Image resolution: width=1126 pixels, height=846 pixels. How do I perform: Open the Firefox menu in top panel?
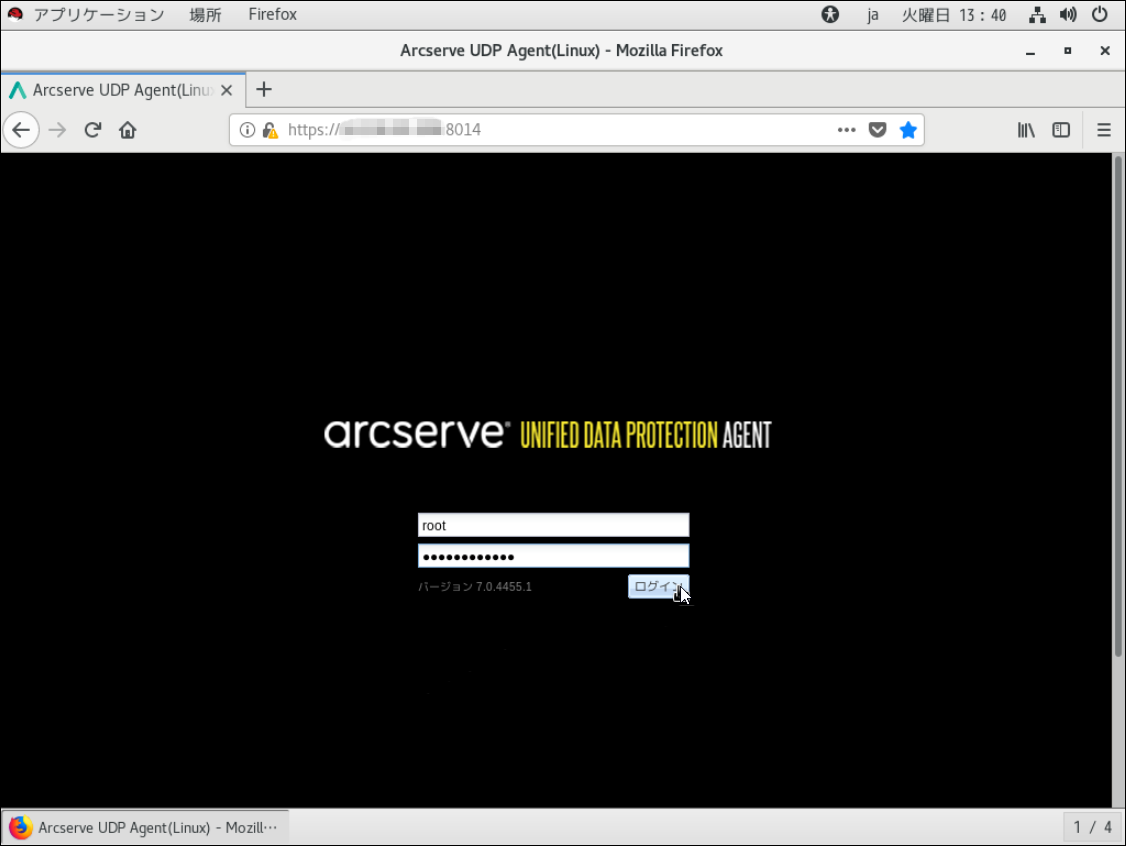tap(272, 14)
